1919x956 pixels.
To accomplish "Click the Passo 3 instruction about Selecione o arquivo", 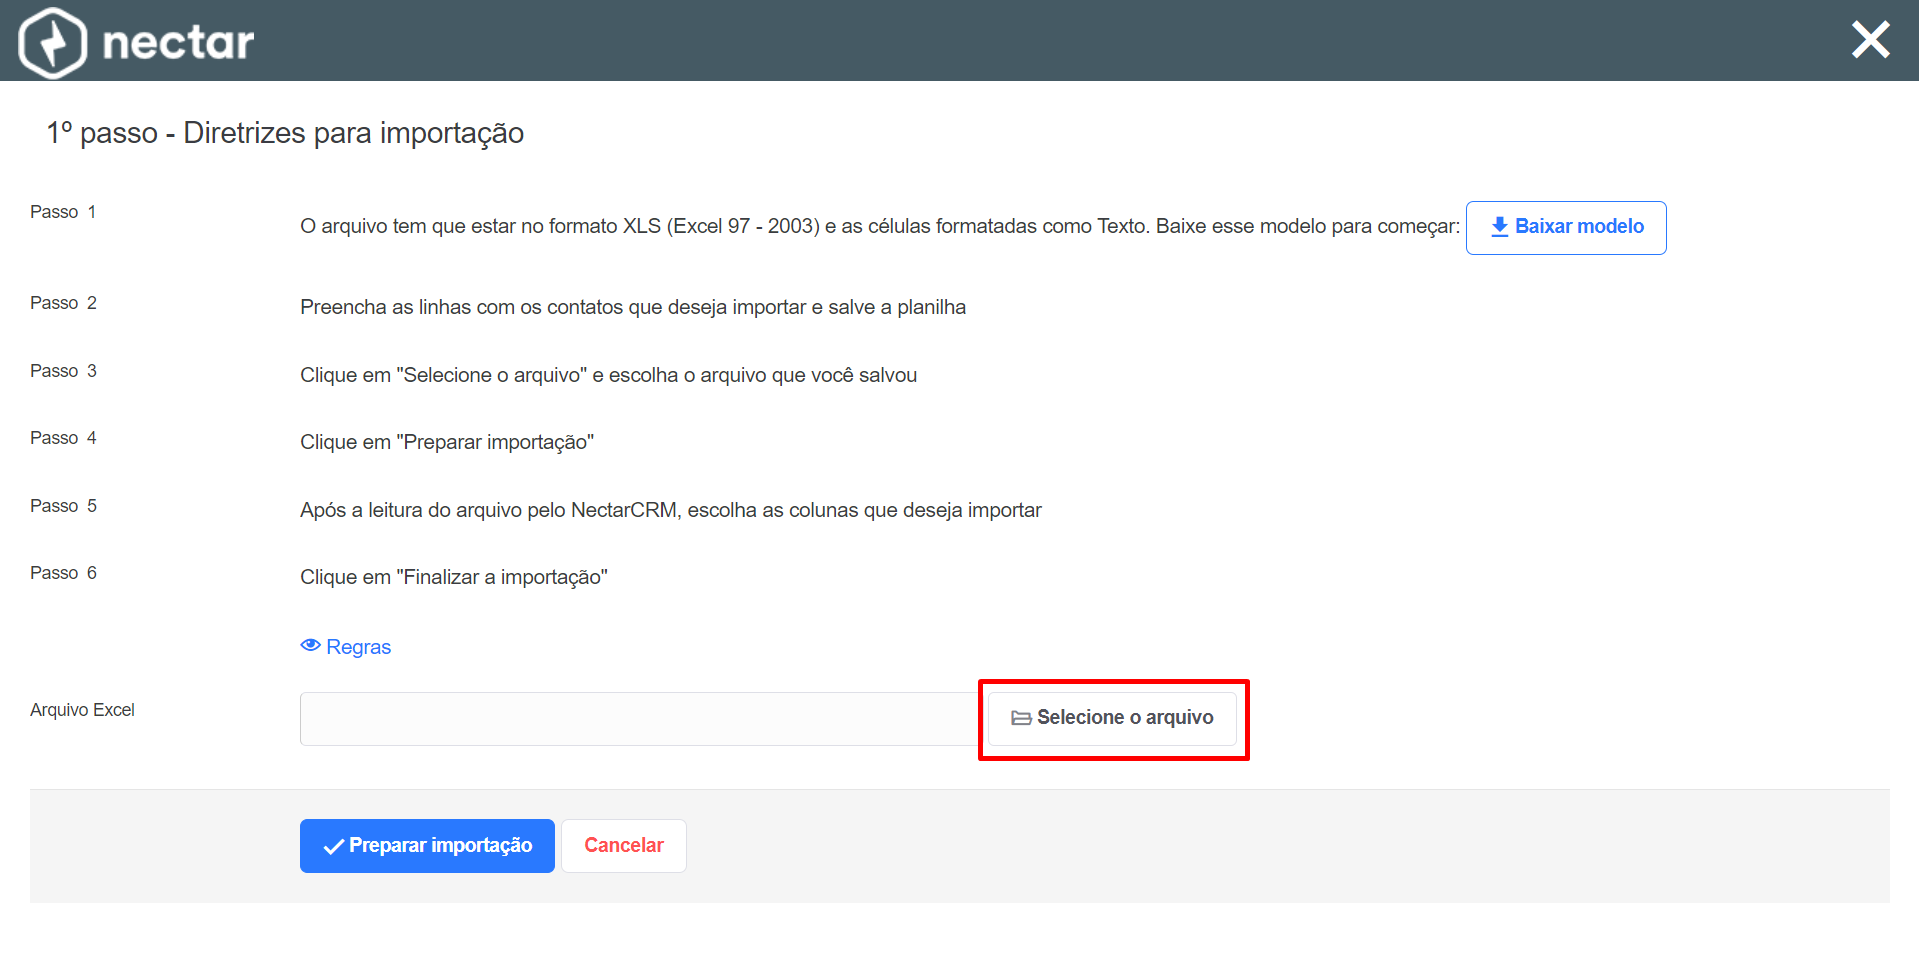I will (x=608, y=375).
